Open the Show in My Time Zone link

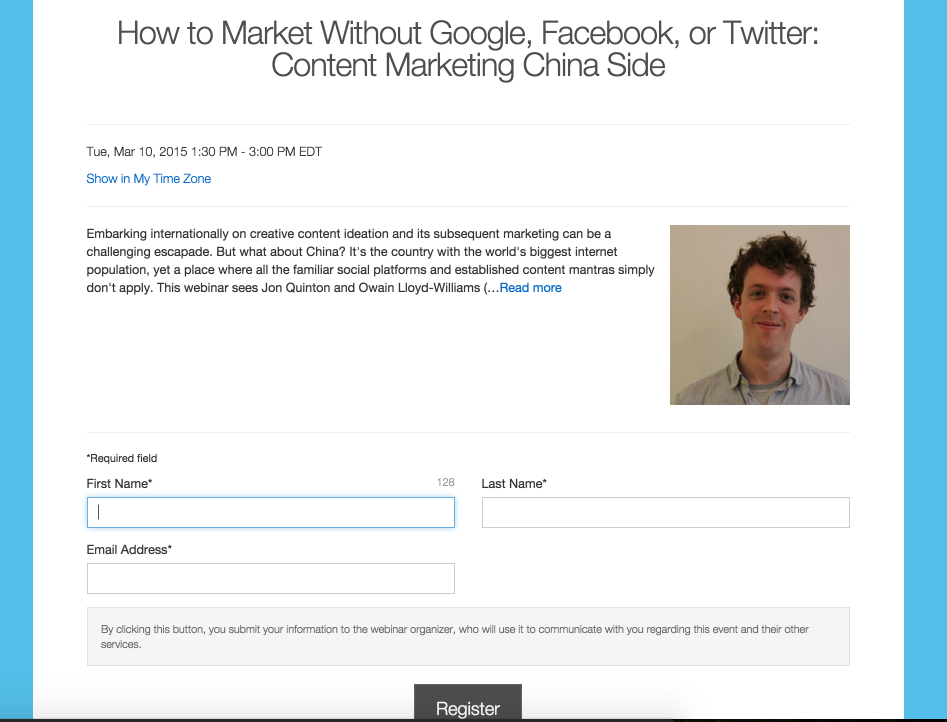[x=149, y=179]
